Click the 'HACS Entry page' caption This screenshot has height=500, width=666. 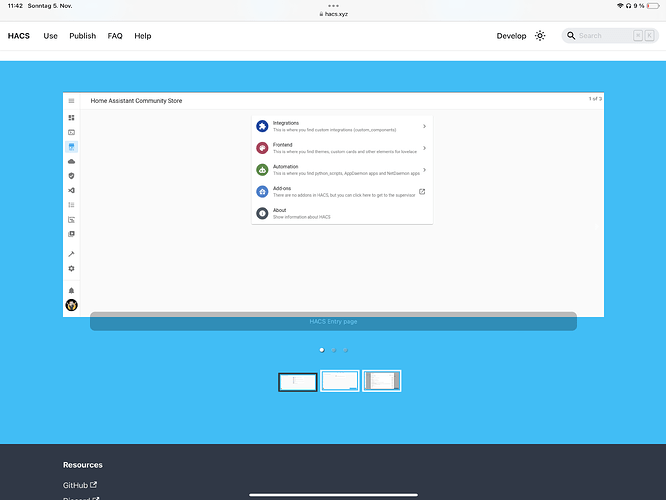tap(333, 322)
